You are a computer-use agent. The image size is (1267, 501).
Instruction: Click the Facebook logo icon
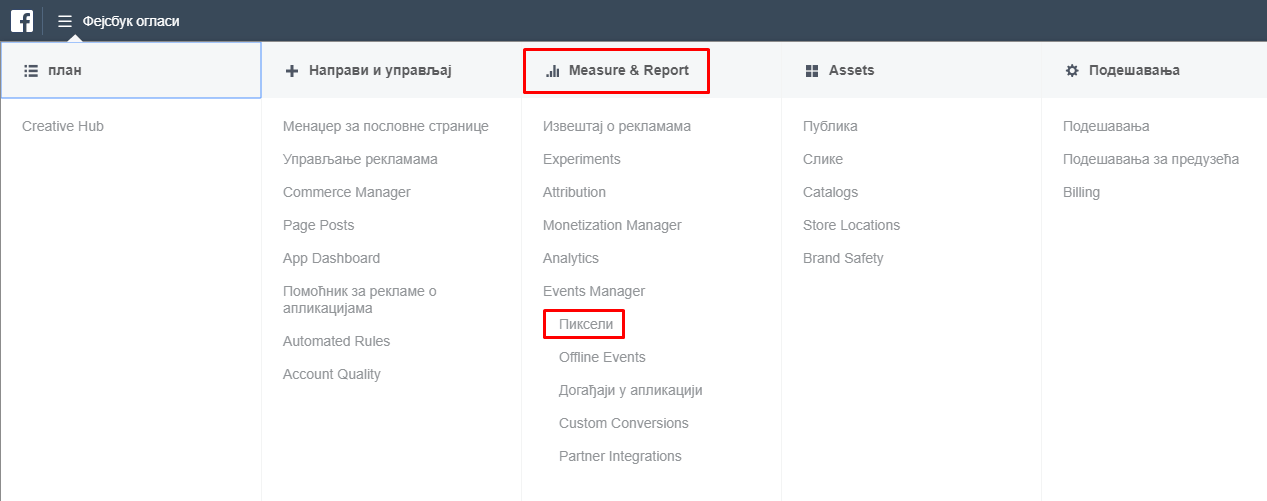[21, 20]
